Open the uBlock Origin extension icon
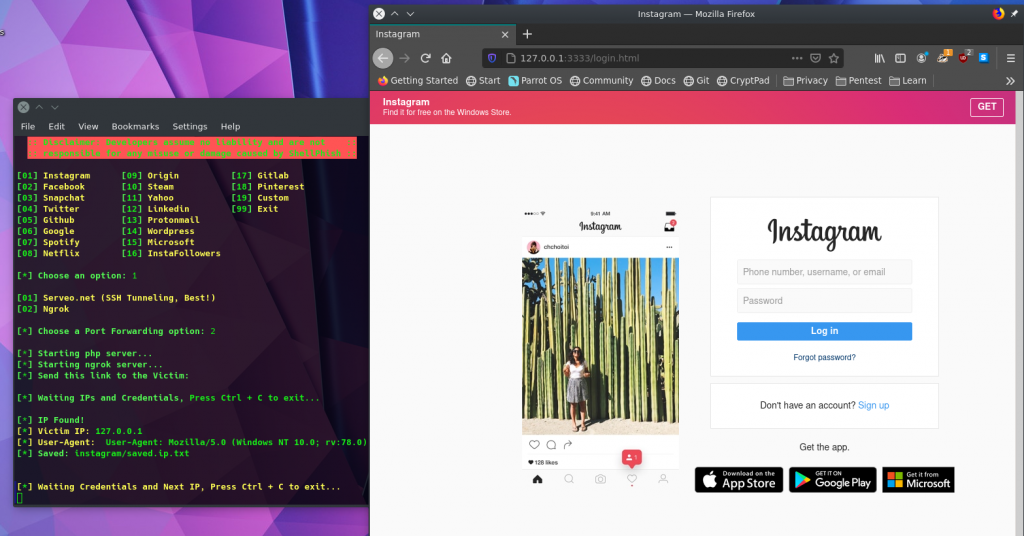 pos(964,57)
